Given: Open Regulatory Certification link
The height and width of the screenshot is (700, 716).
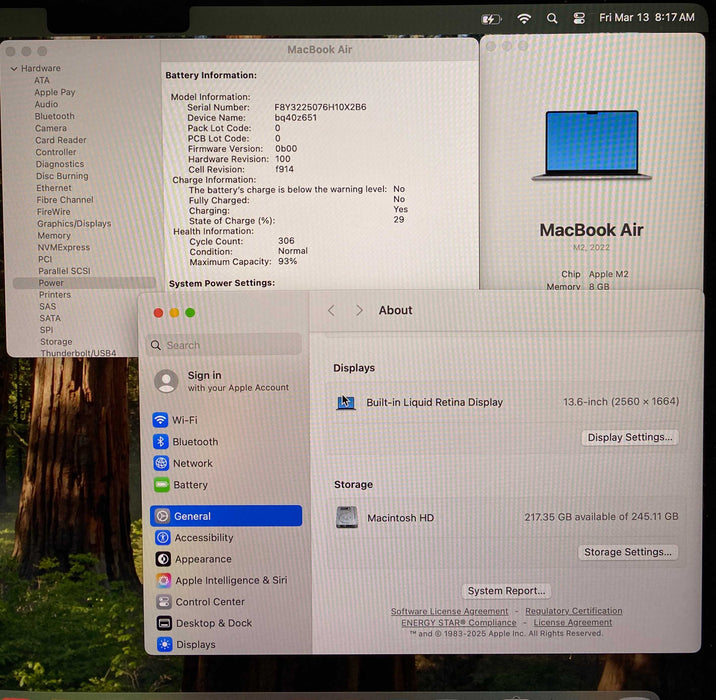Looking at the screenshot, I should (574, 611).
